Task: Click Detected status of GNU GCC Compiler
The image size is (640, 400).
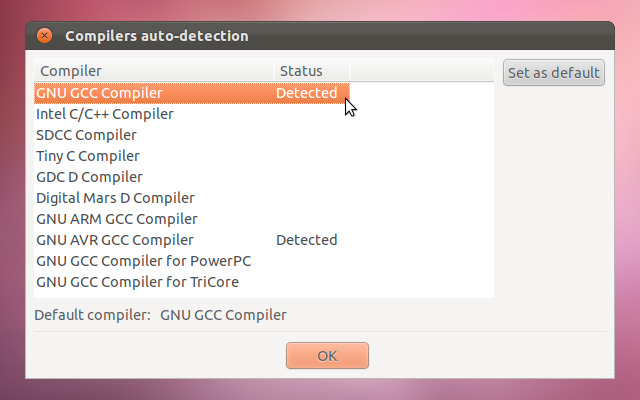Action: coord(306,93)
